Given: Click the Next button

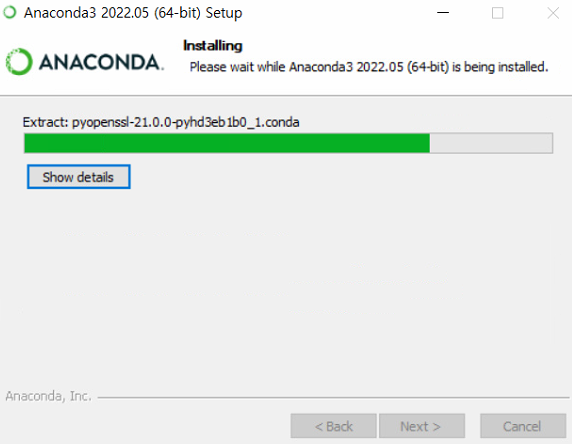Looking at the screenshot, I should 422,426.
